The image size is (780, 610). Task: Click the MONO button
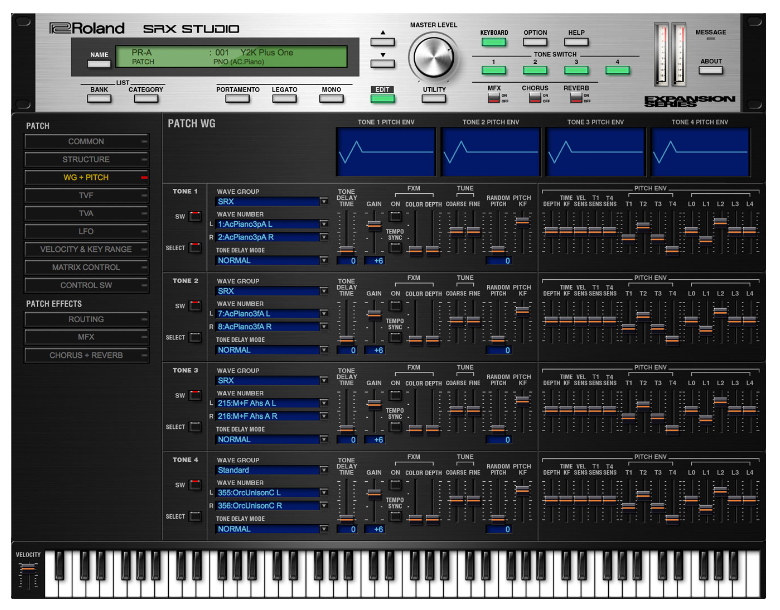[331, 99]
